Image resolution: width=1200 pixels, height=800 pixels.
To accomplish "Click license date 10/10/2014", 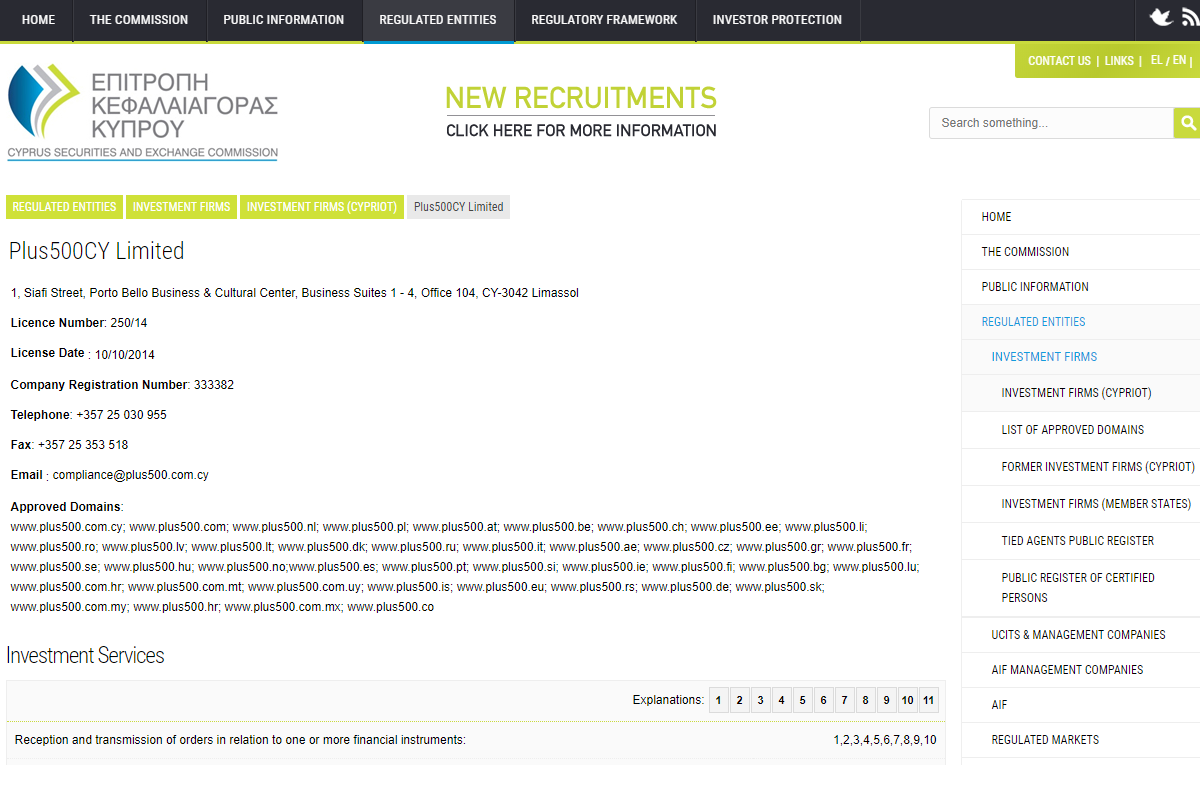I will [125, 355].
